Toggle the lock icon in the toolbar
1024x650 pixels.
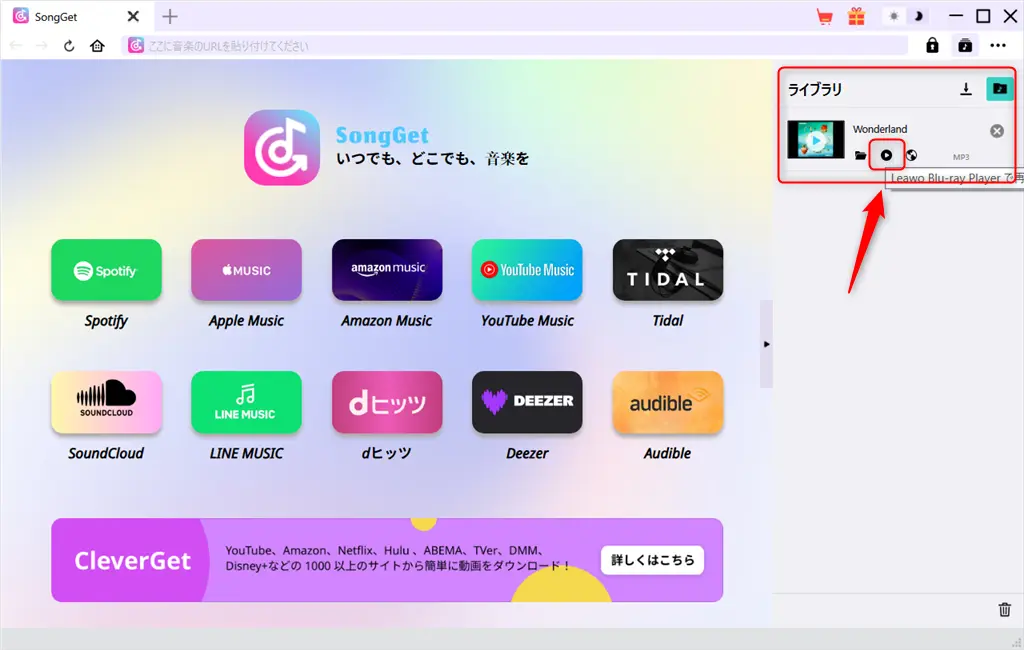click(x=931, y=45)
